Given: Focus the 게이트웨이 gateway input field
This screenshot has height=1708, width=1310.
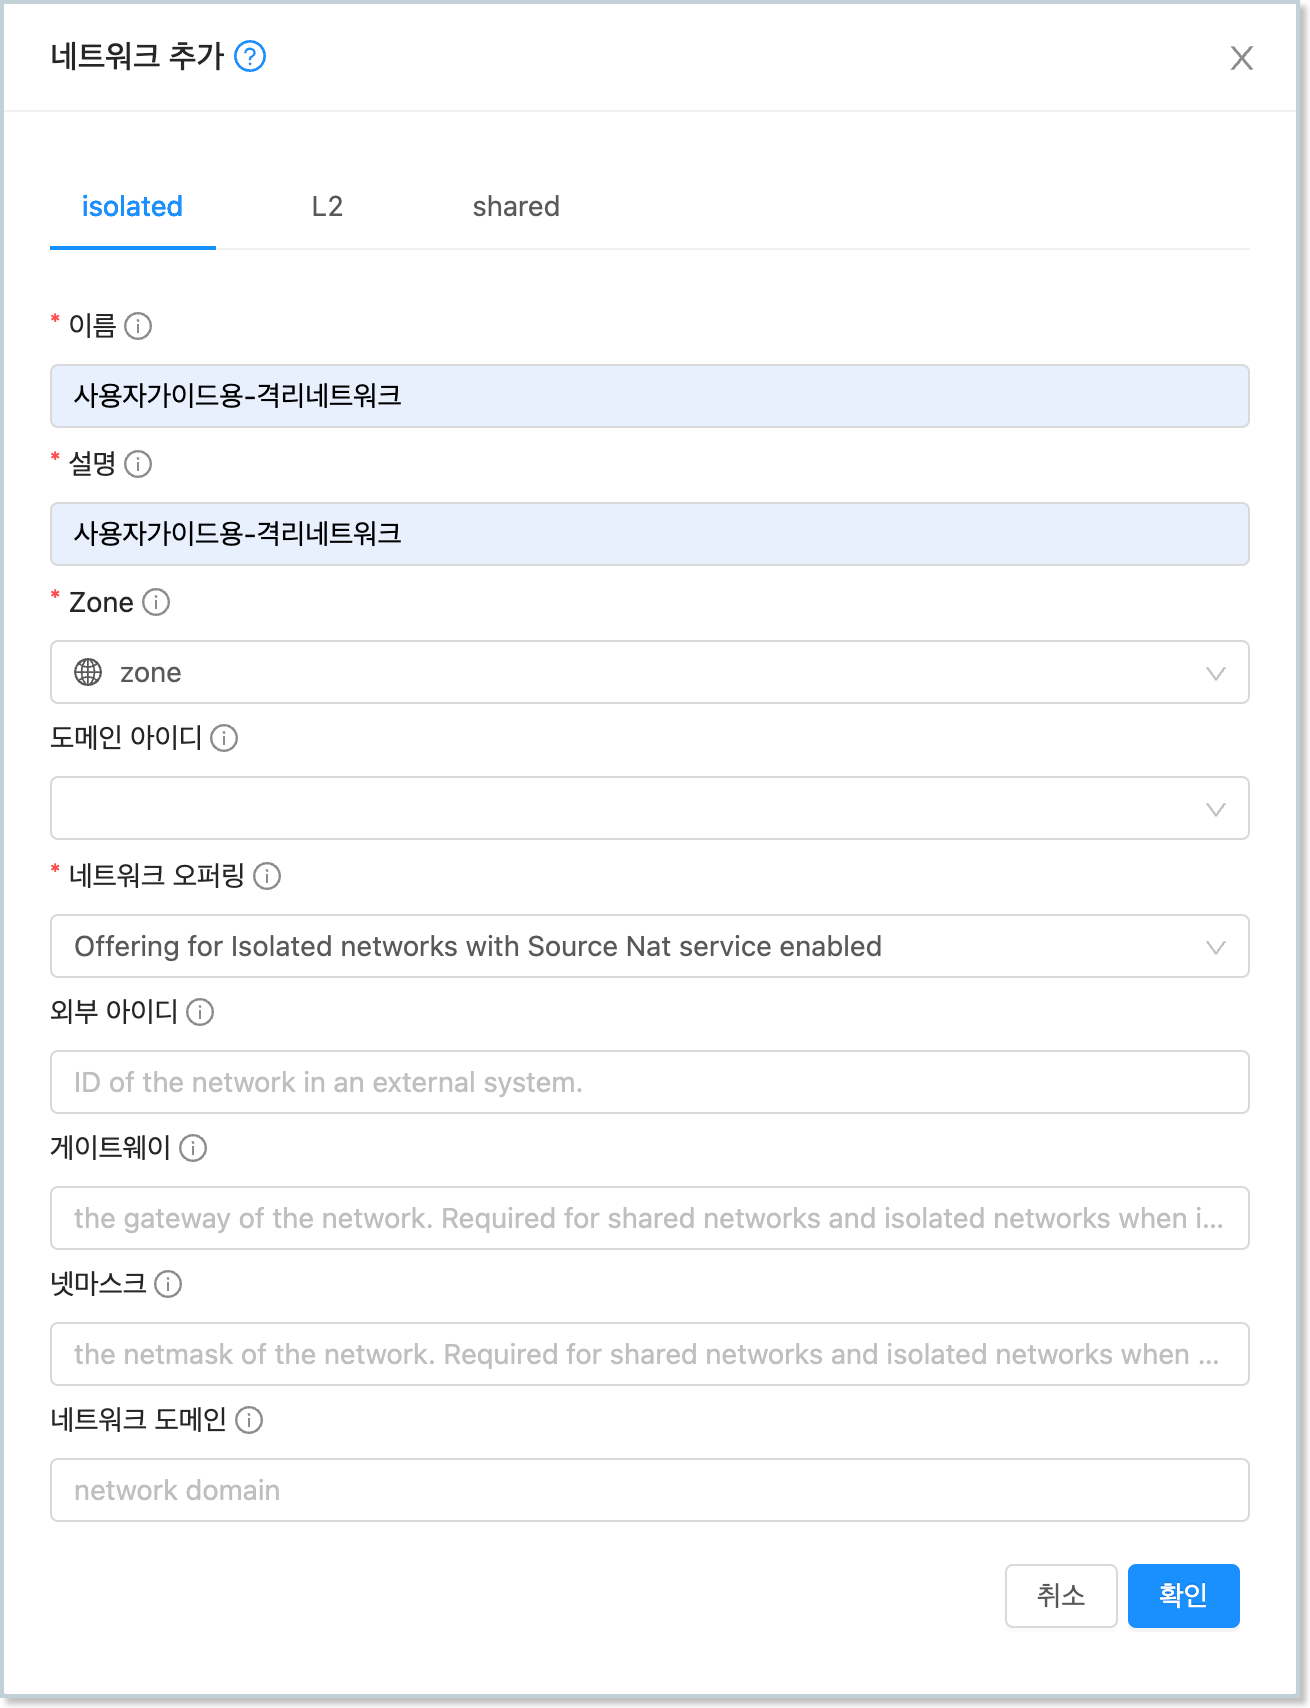Looking at the screenshot, I should tap(649, 1218).
